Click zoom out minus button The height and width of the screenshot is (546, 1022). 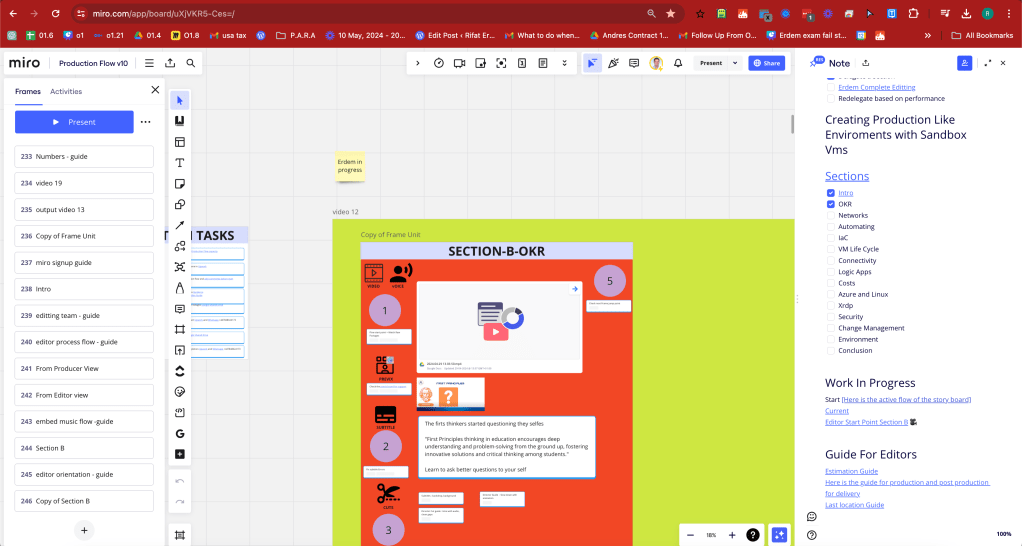690,535
